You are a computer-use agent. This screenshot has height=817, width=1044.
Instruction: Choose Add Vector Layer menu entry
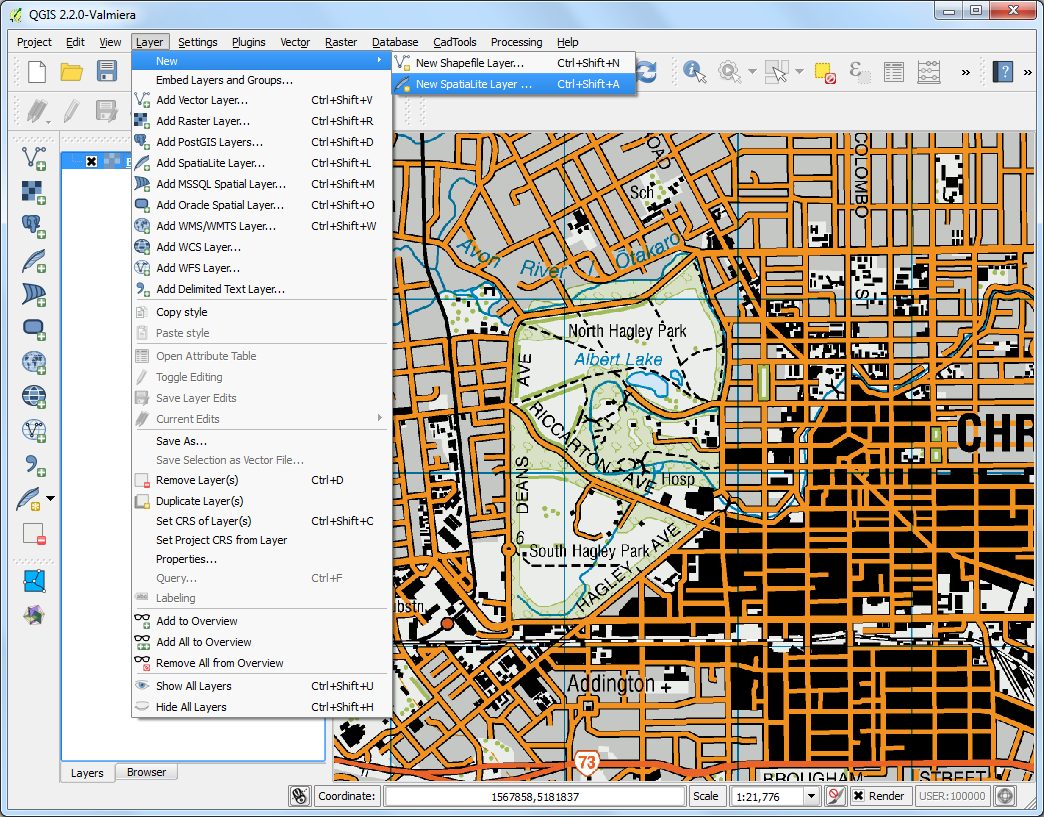point(261,100)
